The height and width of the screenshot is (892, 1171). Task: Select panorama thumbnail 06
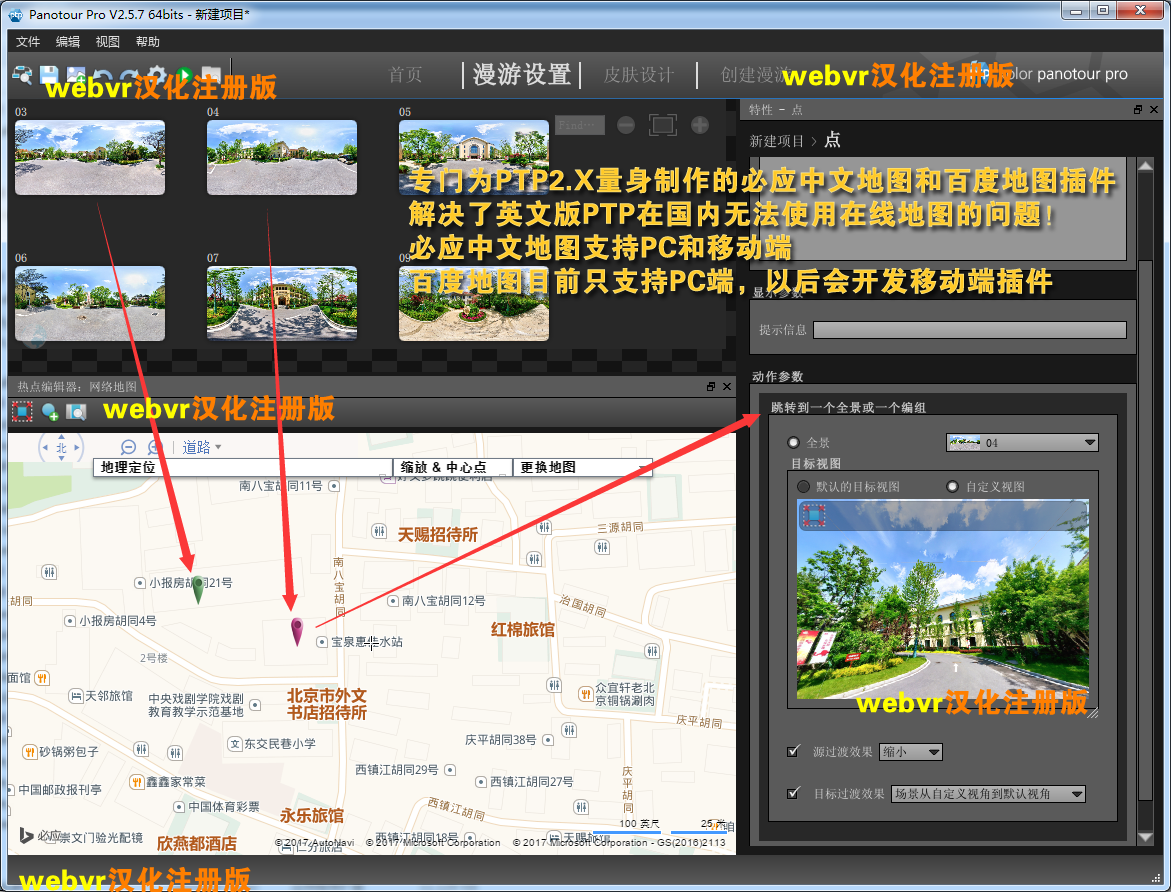point(90,303)
